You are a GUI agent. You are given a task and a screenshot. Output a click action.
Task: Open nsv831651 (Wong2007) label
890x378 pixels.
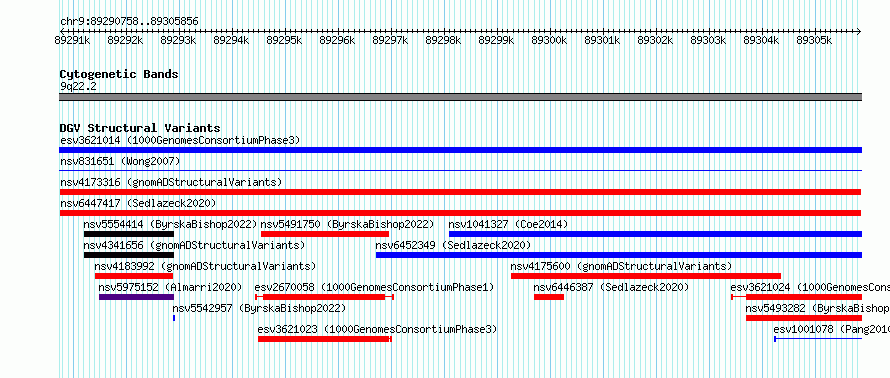pos(120,162)
